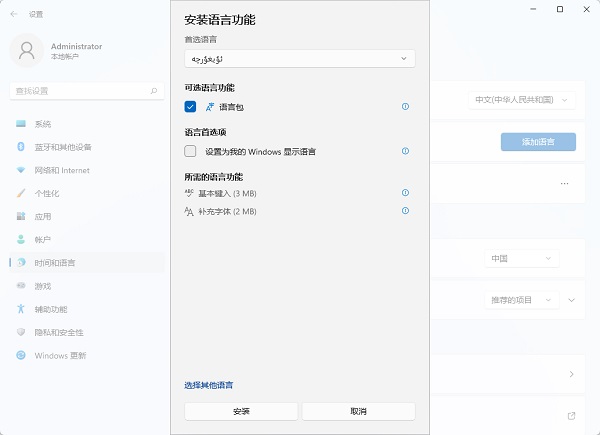The image size is (600, 435).
Task: Expand the 推荐的项目 dropdown
Action: (x=520, y=300)
